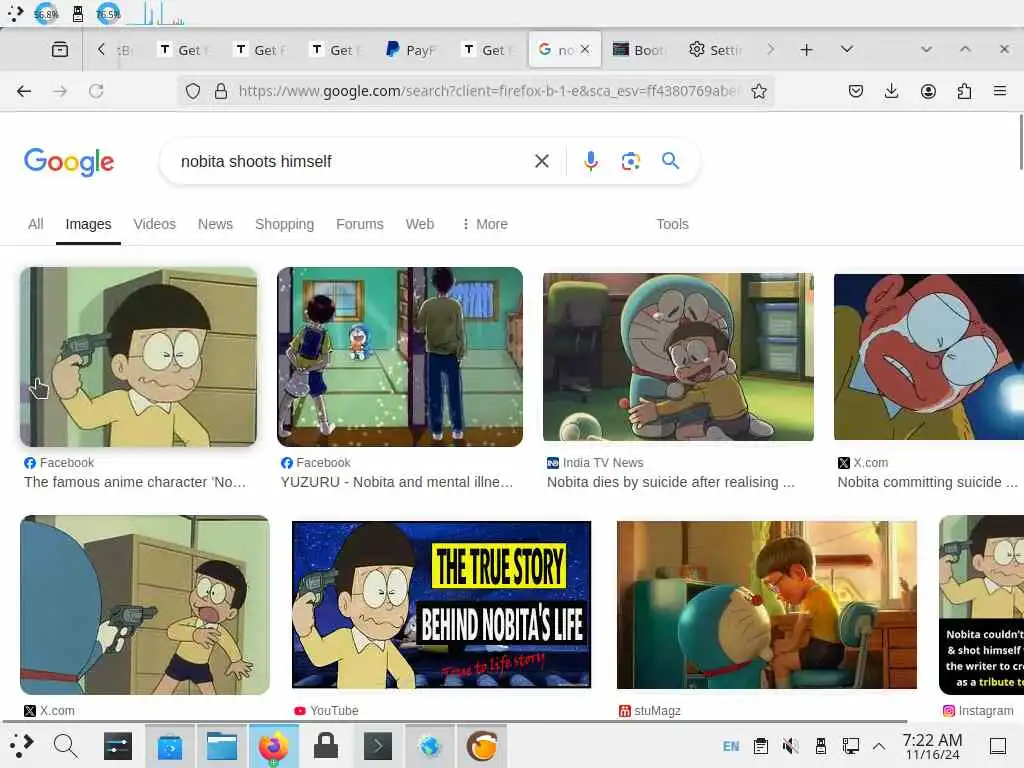
Task: Switch to the PayPal browser tab
Action: point(411,50)
